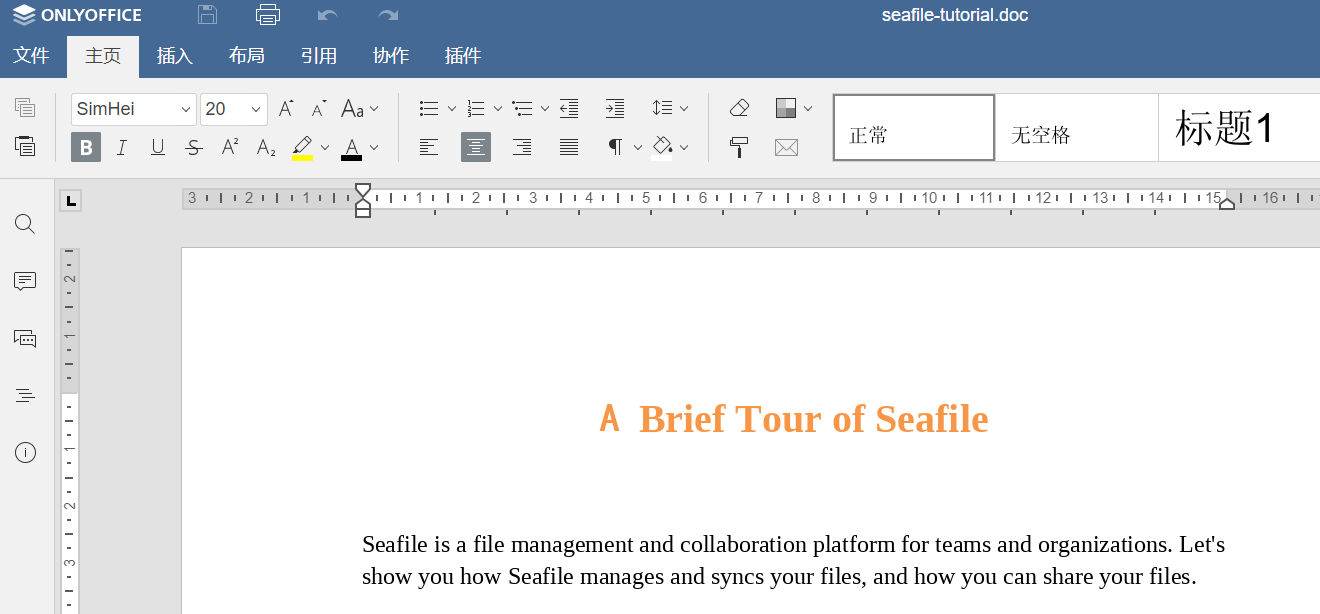Toggle nonprinting characters pilcrow button

coord(616,148)
